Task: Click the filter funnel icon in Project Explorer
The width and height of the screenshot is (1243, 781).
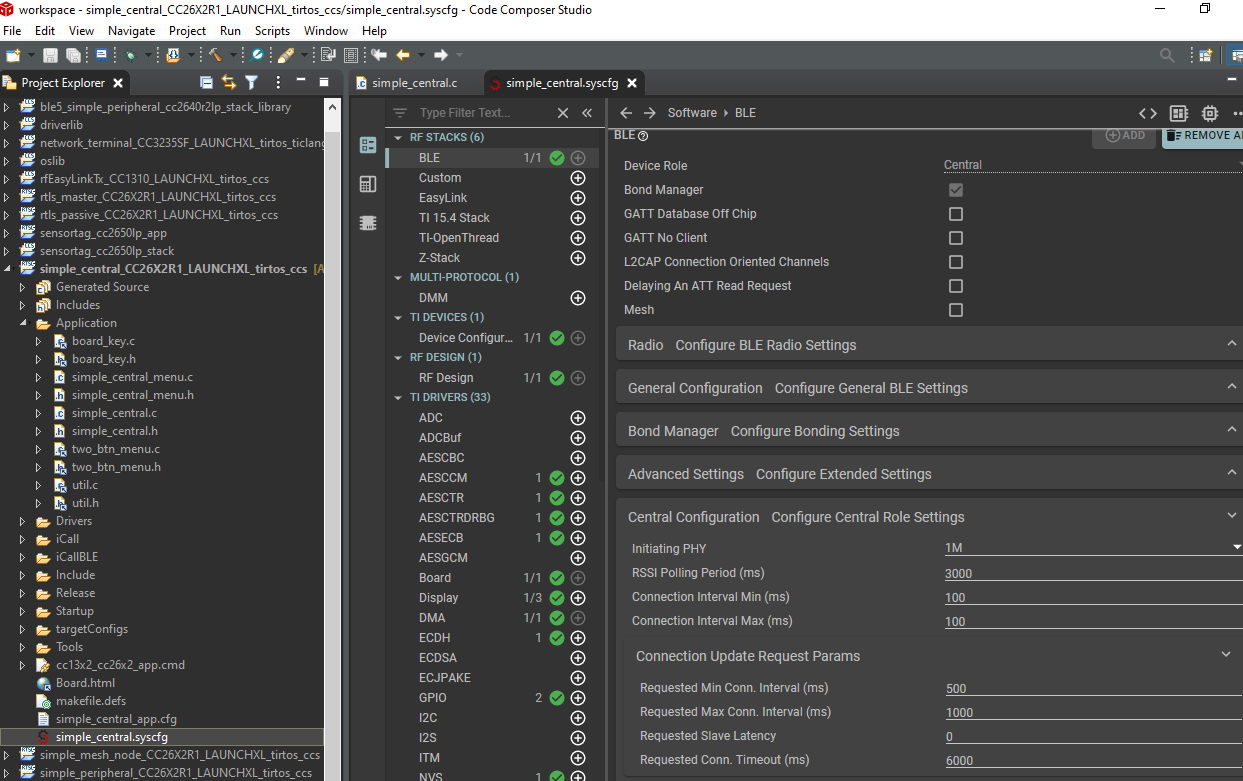Action: [251, 83]
